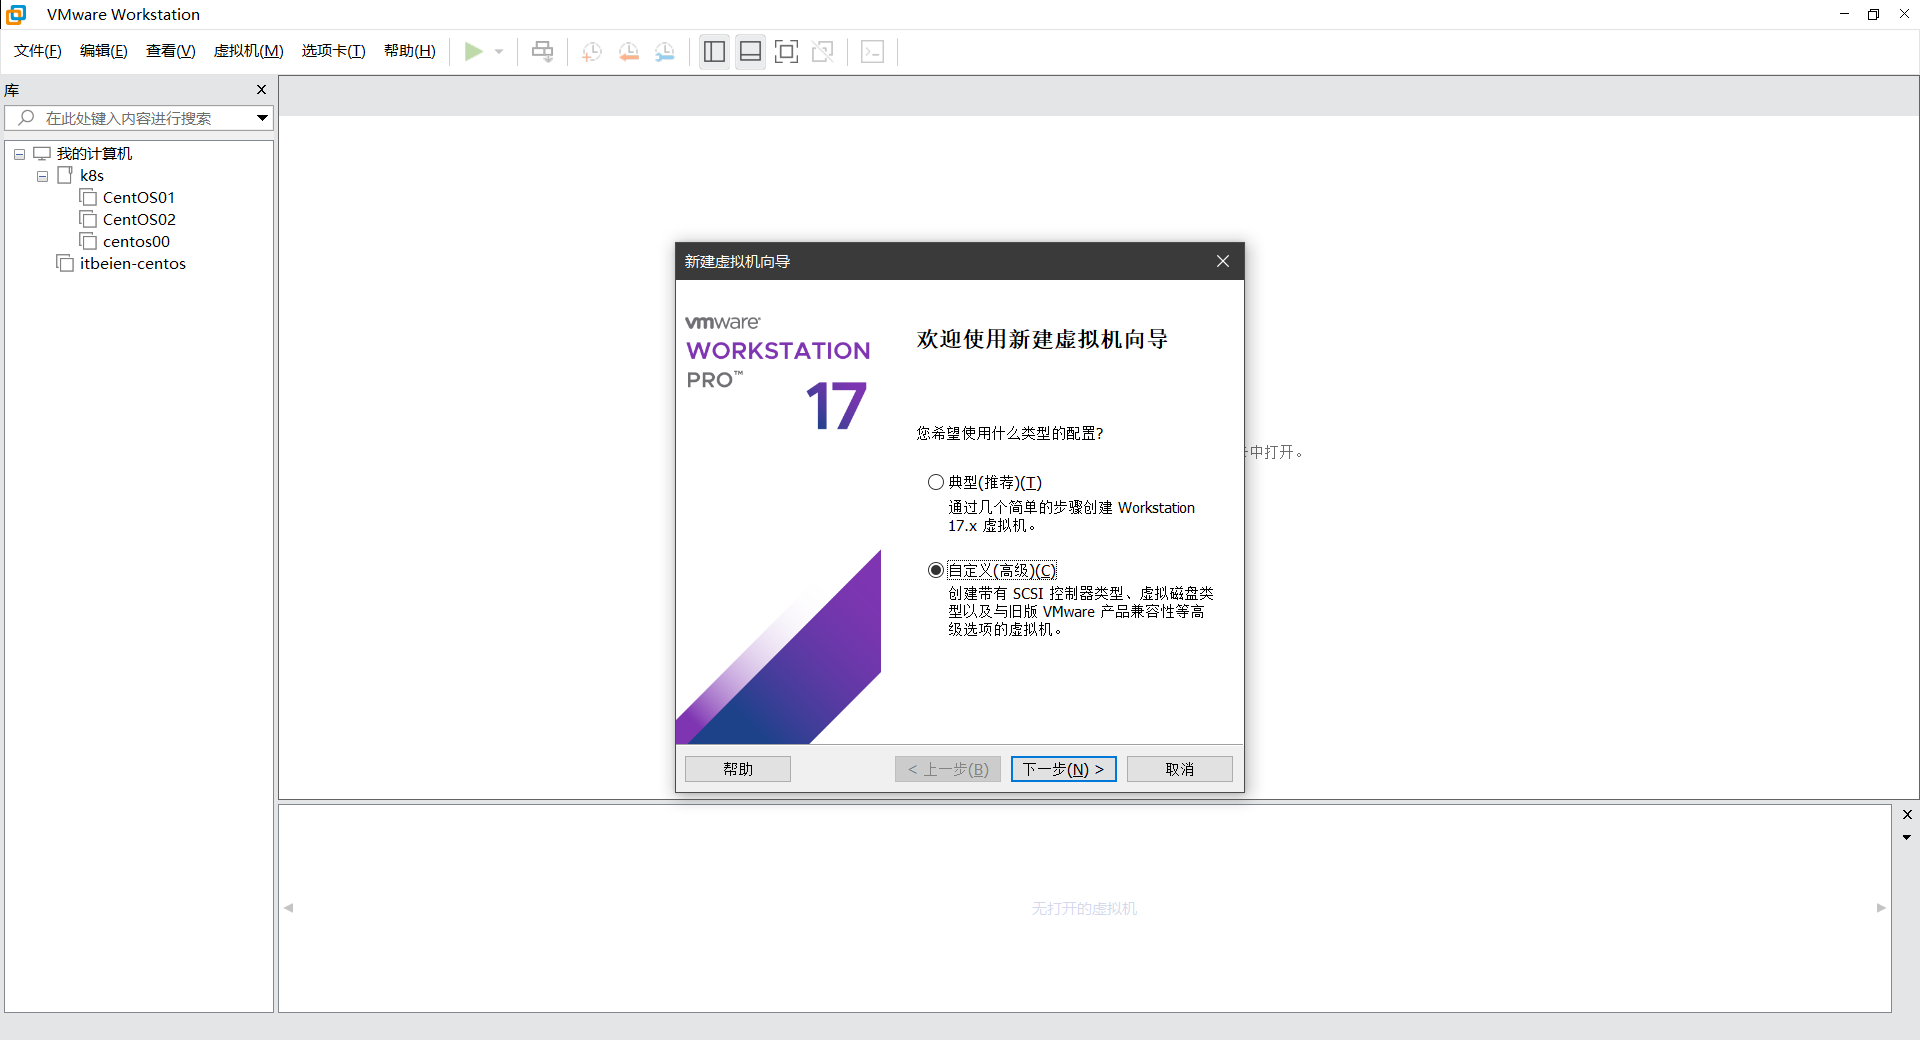Open the 查看(V) menu
The height and width of the screenshot is (1040, 1920).
coord(171,51)
